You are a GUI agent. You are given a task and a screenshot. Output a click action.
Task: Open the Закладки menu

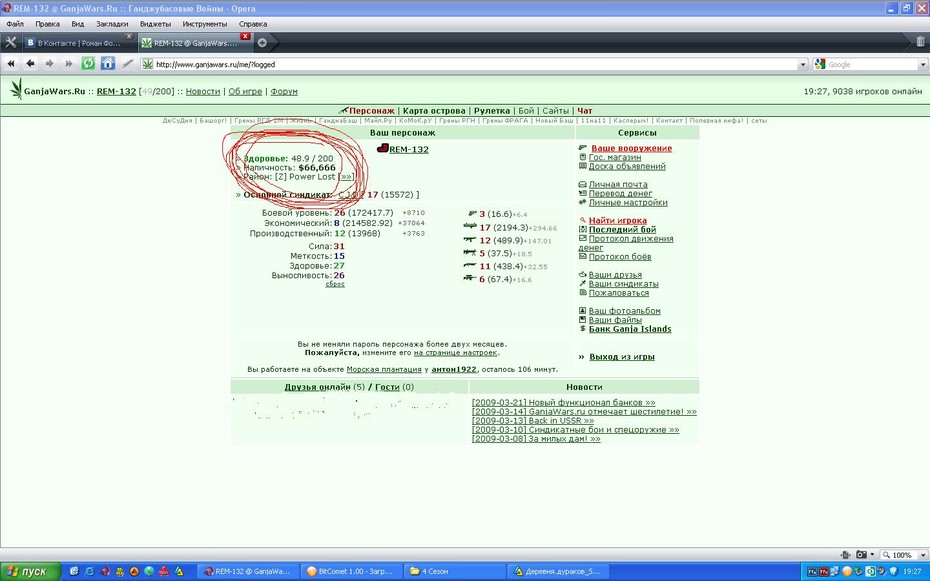pyautogui.click(x=112, y=24)
